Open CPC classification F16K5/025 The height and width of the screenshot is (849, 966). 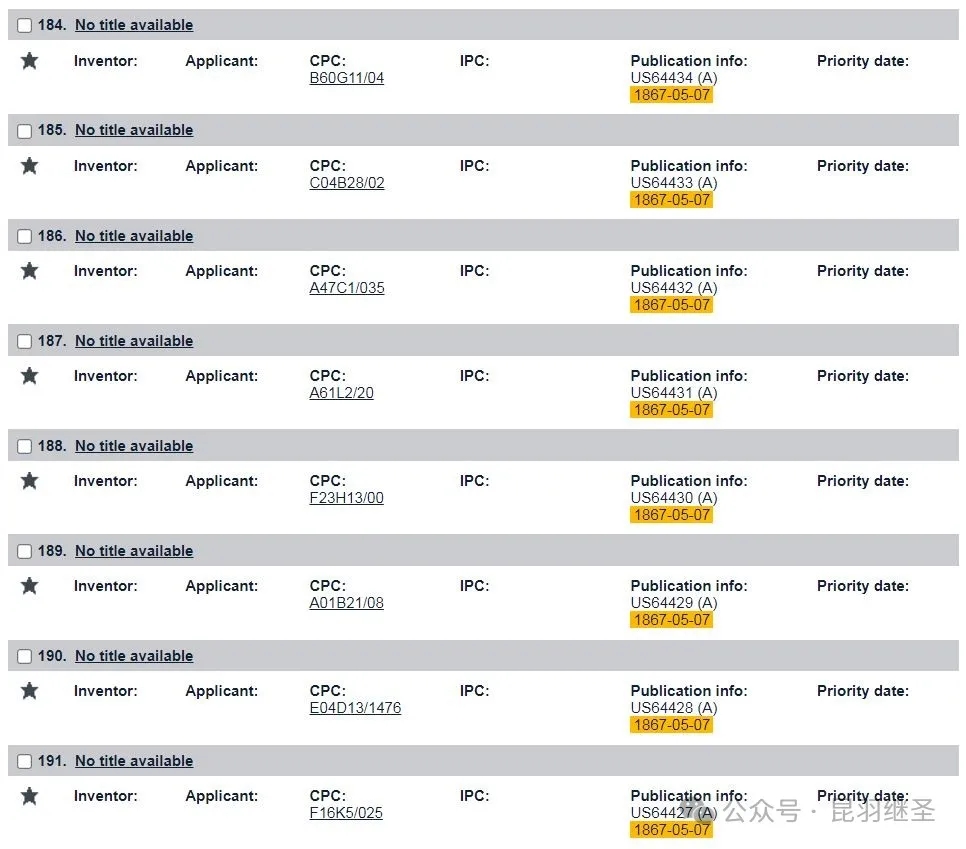click(x=346, y=813)
